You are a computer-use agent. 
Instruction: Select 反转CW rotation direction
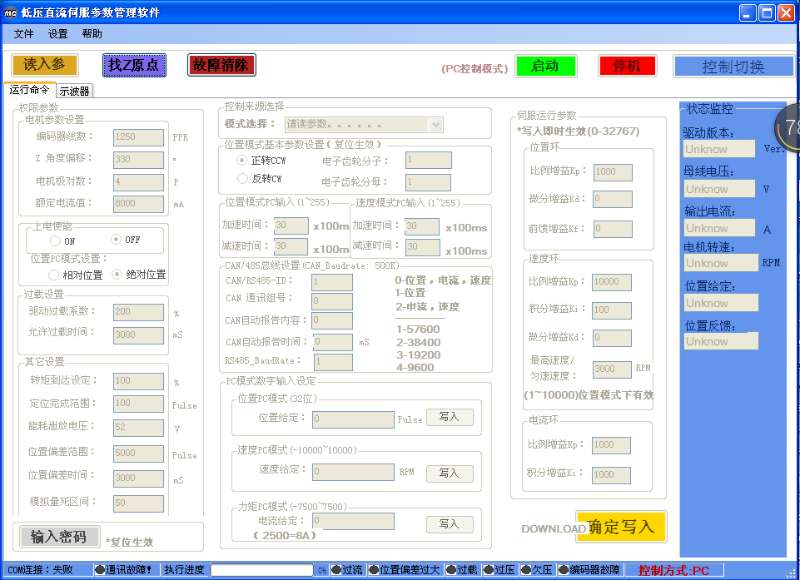(242, 179)
